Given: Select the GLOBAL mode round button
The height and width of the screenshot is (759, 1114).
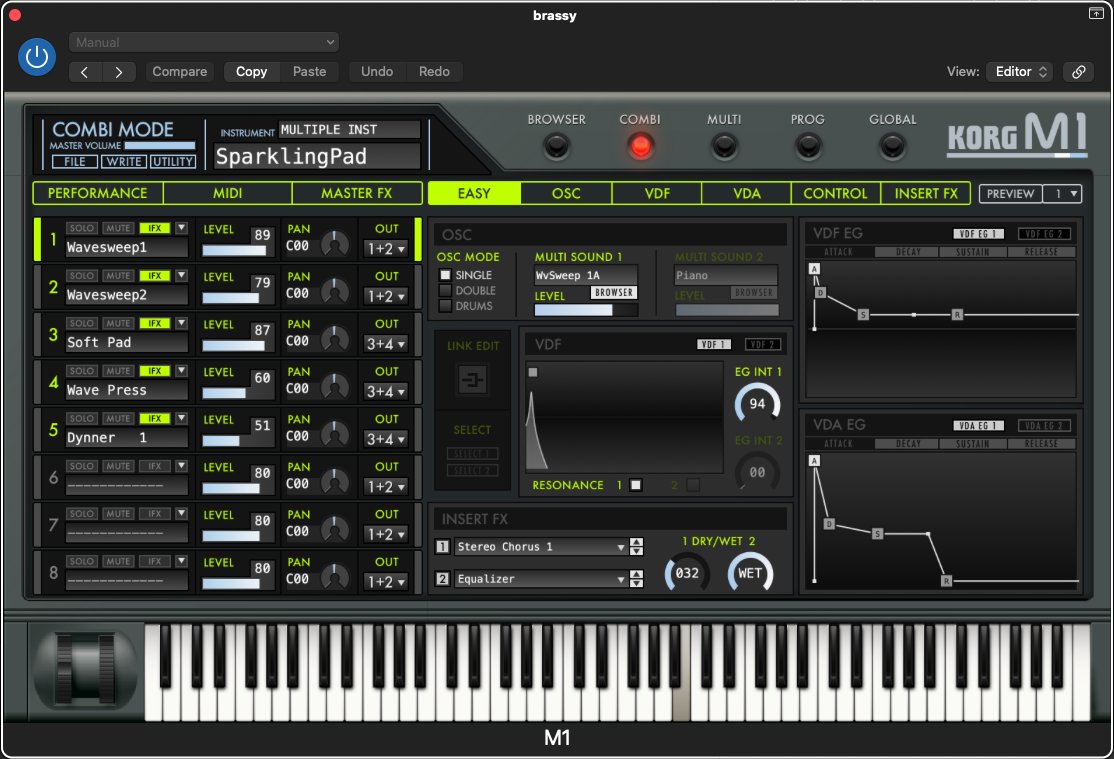Looking at the screenshot, I should (892, 146).
